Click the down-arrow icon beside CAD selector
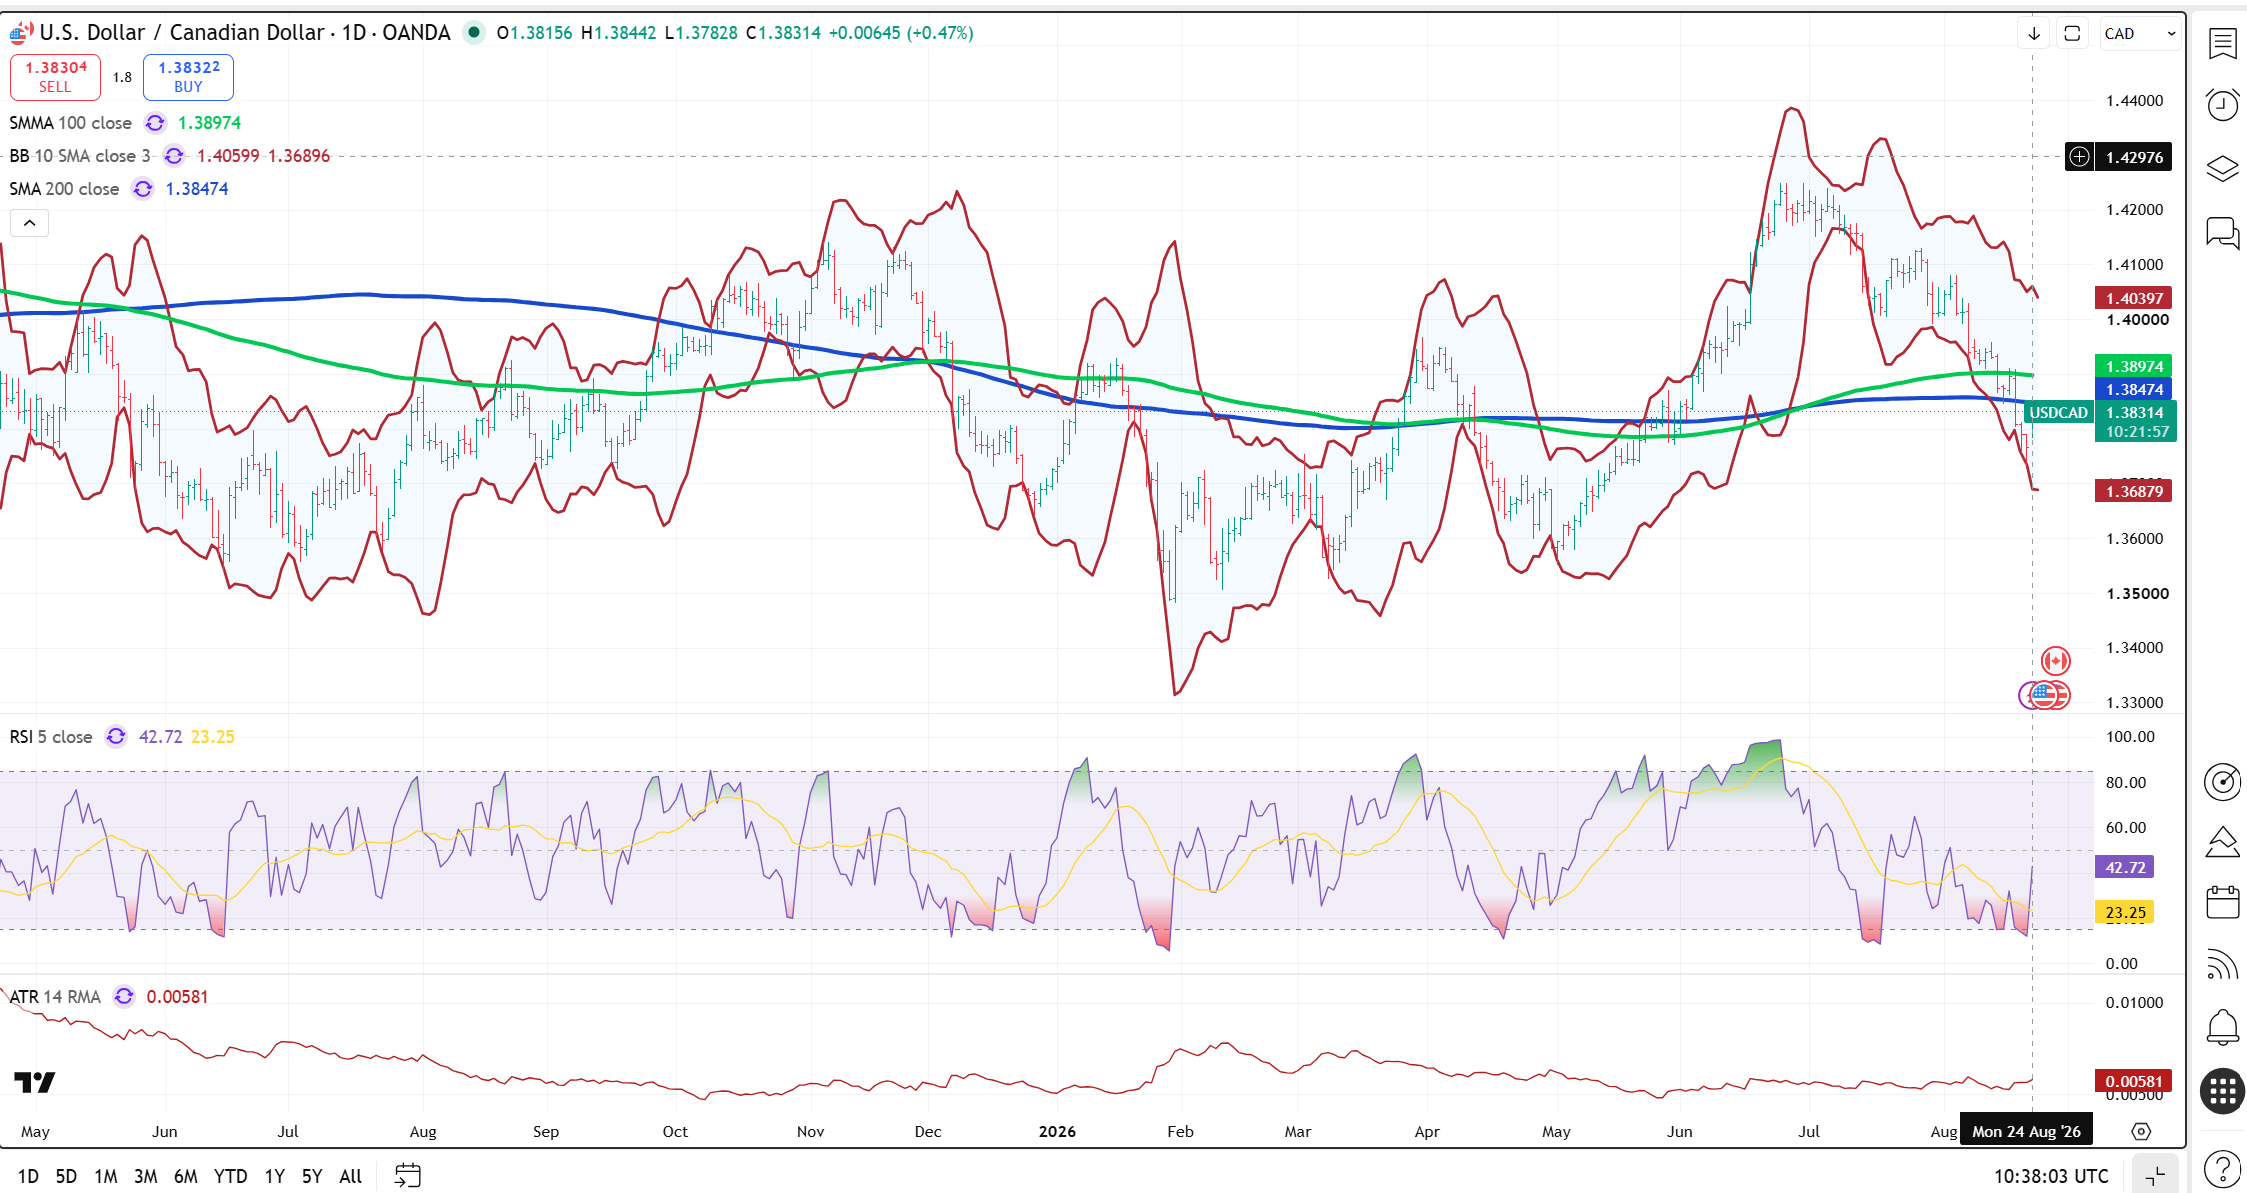Screen dimensions: 2247x1193 [2034, 33]
